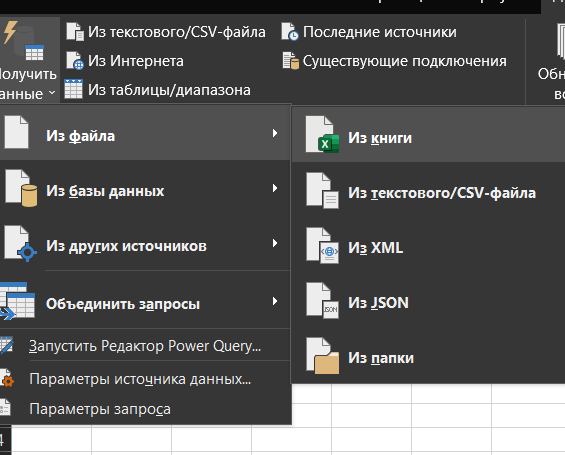Expand the Из других источников arrow
This screenshot has height=455, width=565.
point(275,243)
